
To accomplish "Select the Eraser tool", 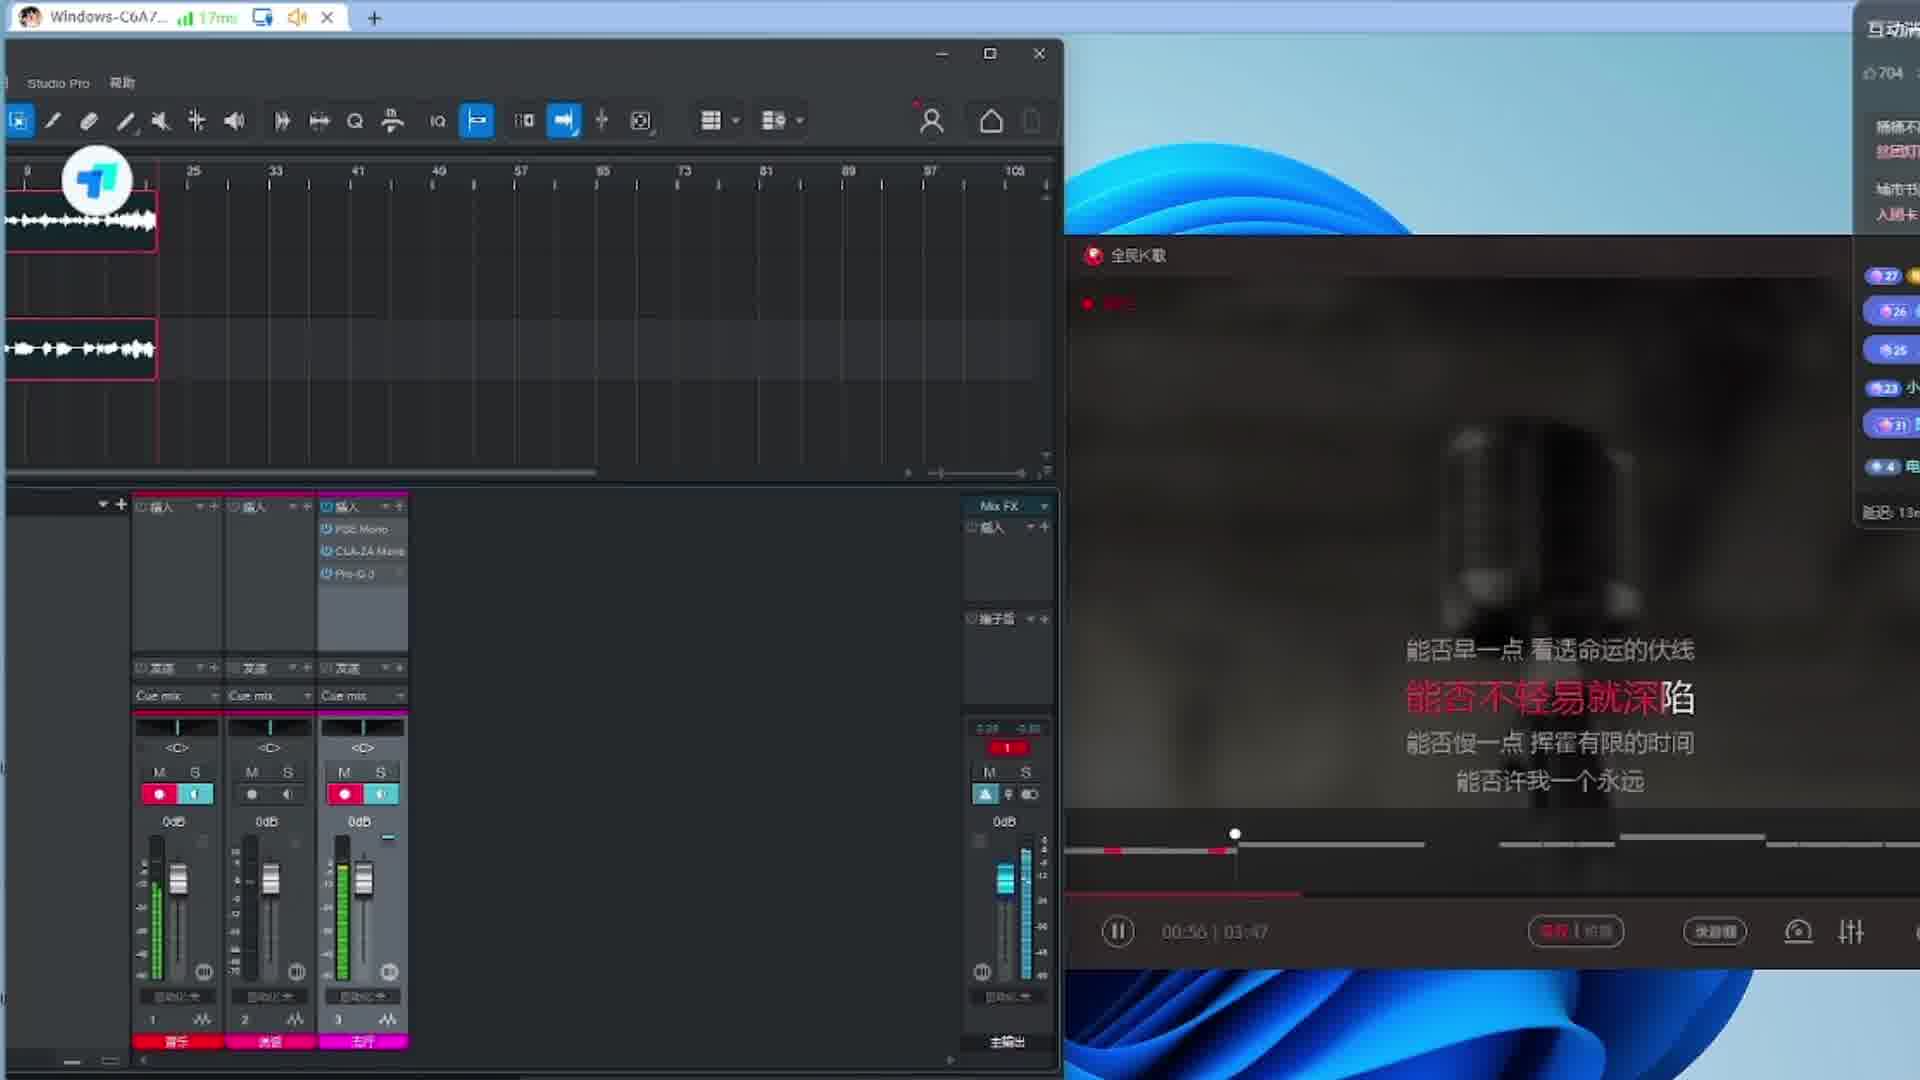I will (90, 120).
